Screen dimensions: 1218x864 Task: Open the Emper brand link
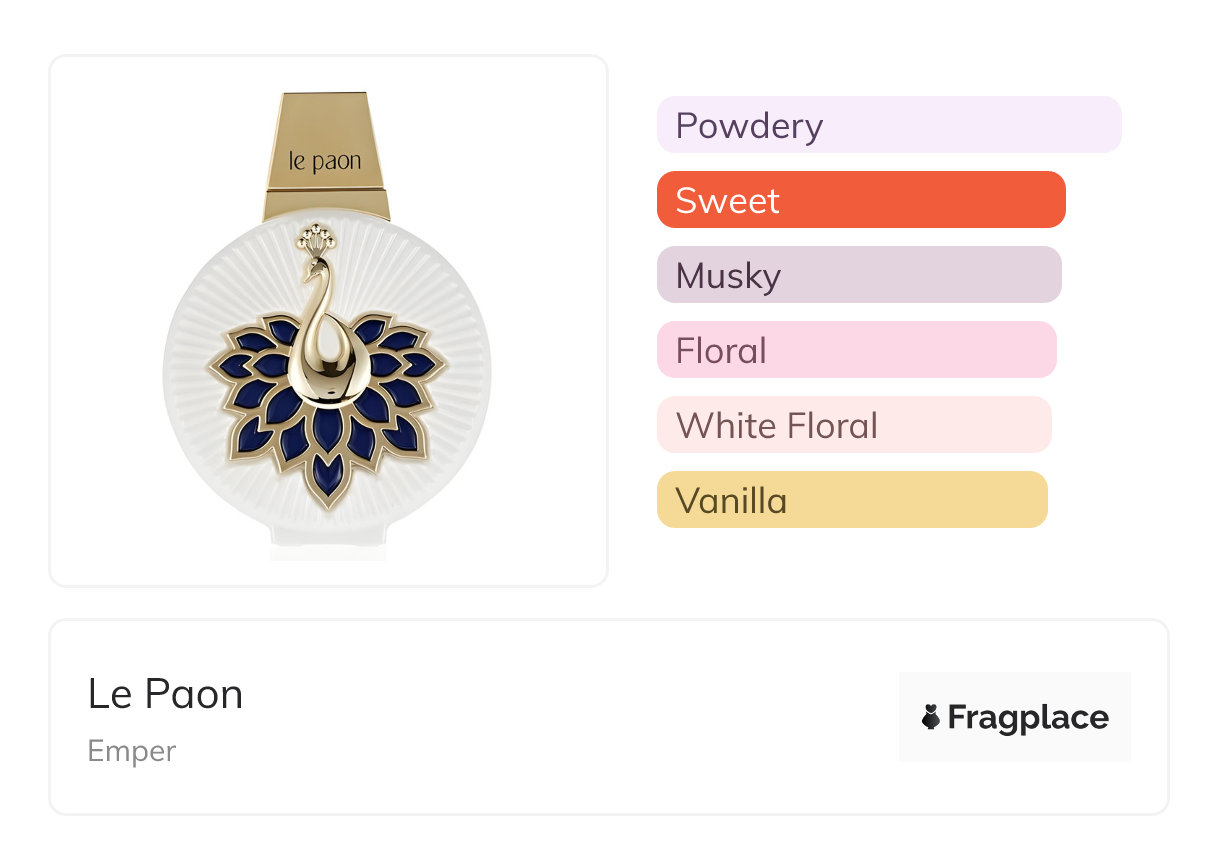coord(132,751)
